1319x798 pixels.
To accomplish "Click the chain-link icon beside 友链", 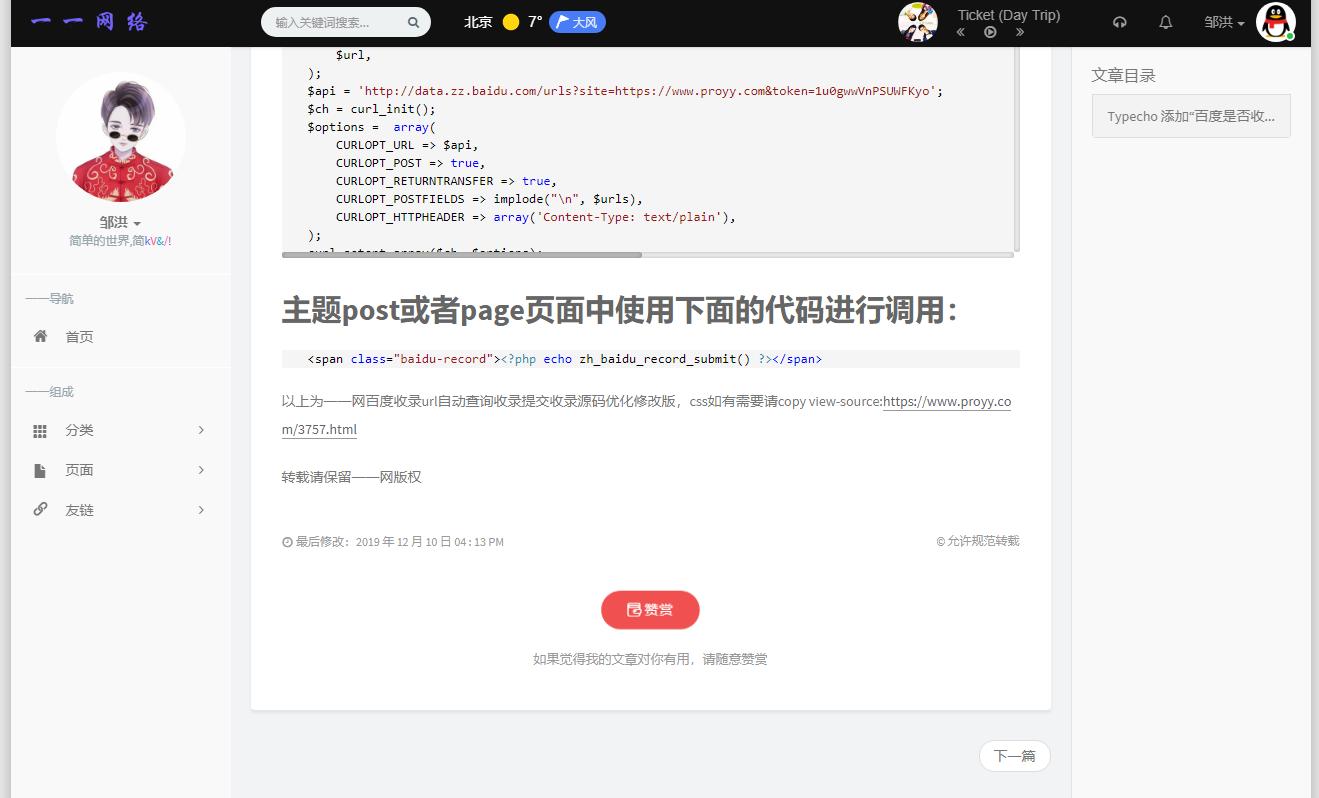I will click(40, 509).
